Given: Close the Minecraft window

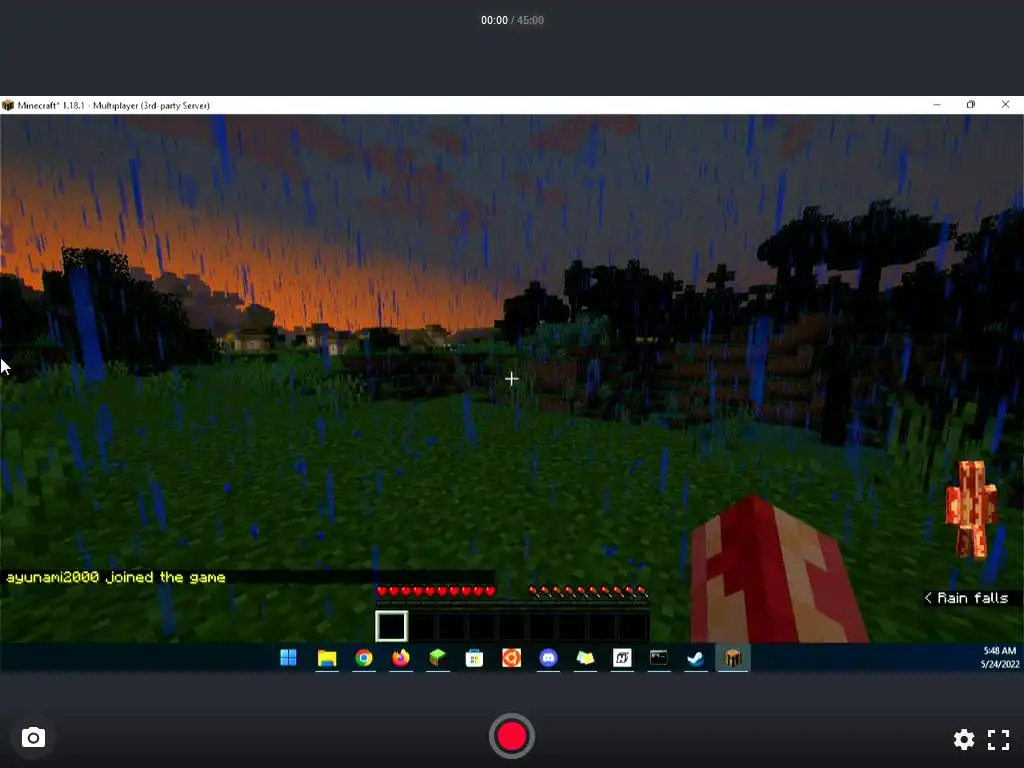Looking at the screenshot, I should pos(1006,104).
